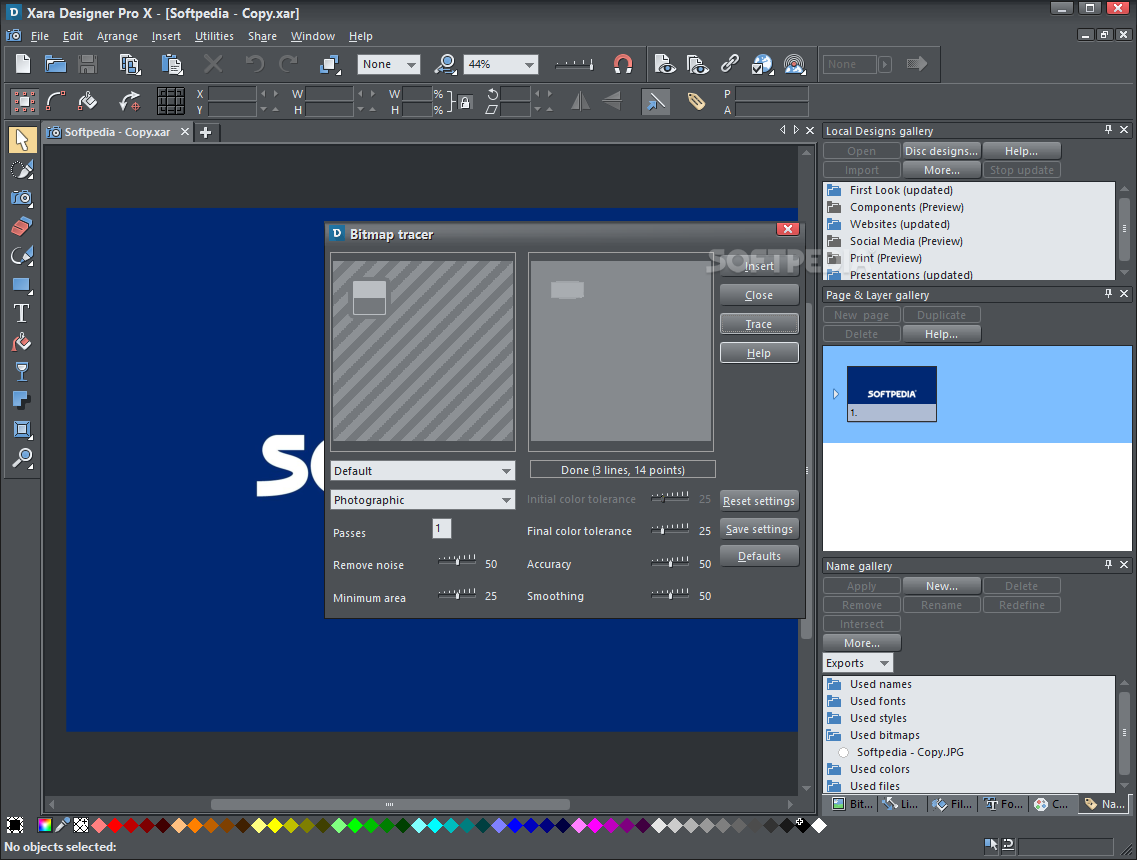1137x860 pixels.
Task: Click the Insert button in Bitmap tracer
Action: pos(759,266)
